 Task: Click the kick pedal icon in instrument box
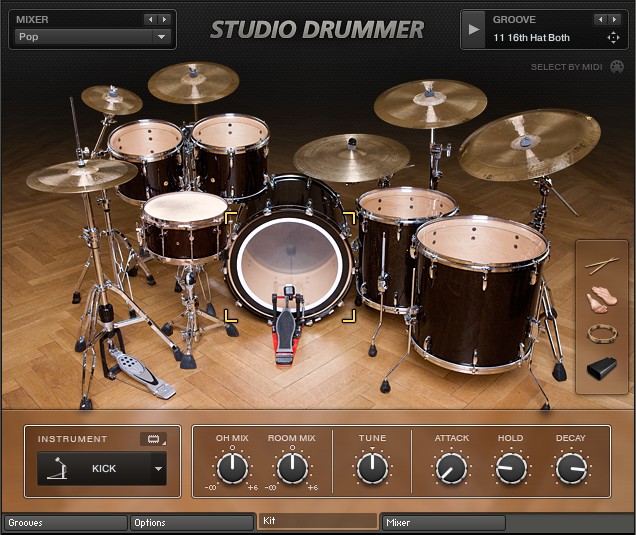tap(57, 468)
